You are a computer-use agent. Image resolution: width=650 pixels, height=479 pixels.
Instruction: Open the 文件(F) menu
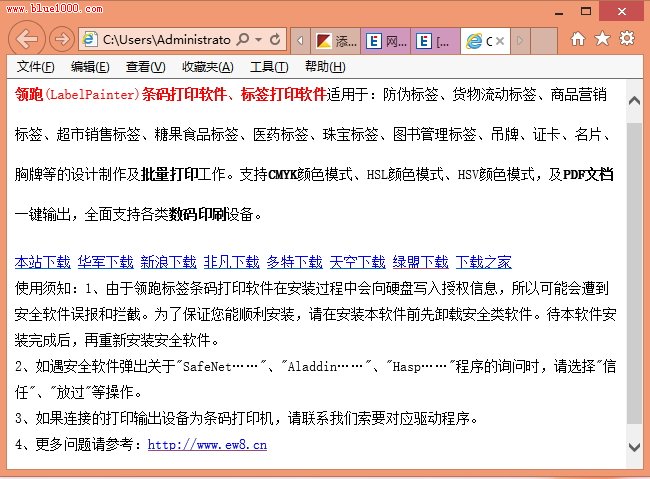35,67
